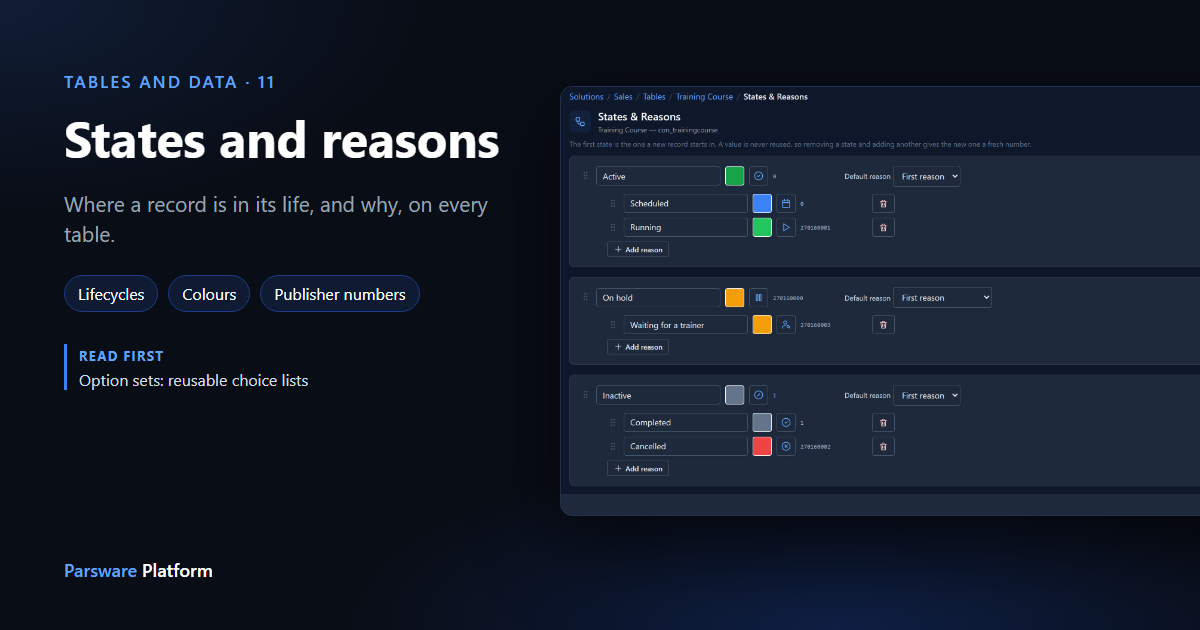Add a reason under the Active state

638,249
